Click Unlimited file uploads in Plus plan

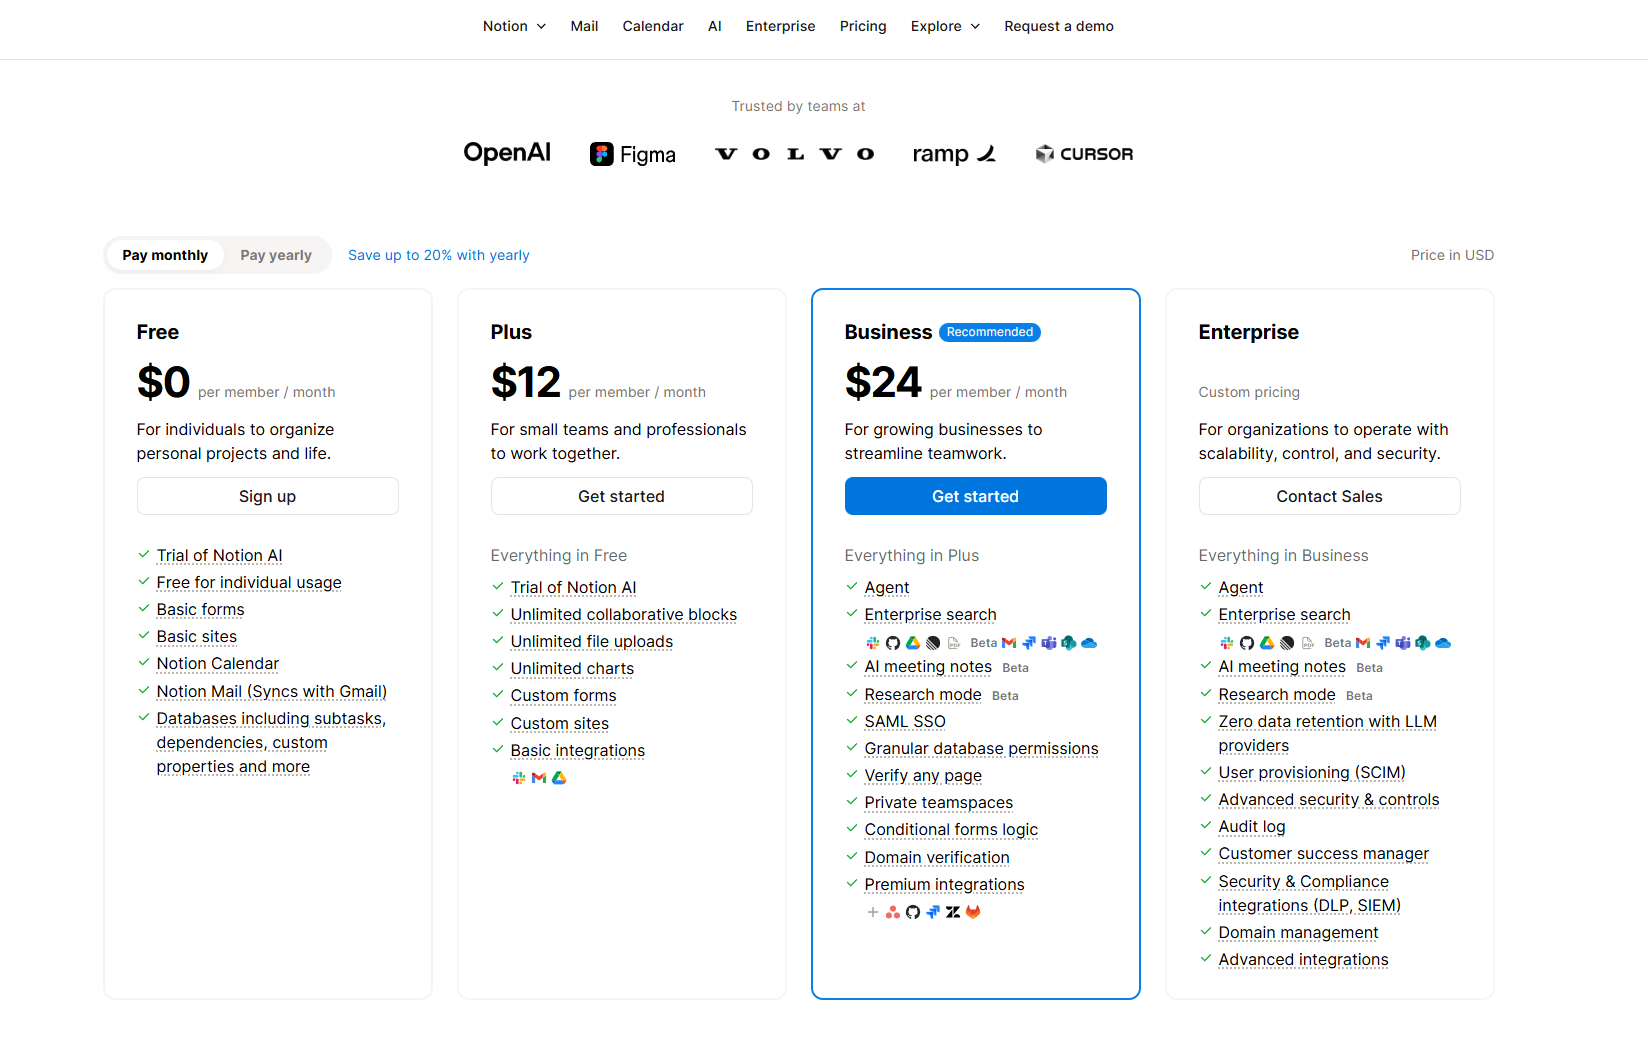pyautogui.click(x=592, y=641)
